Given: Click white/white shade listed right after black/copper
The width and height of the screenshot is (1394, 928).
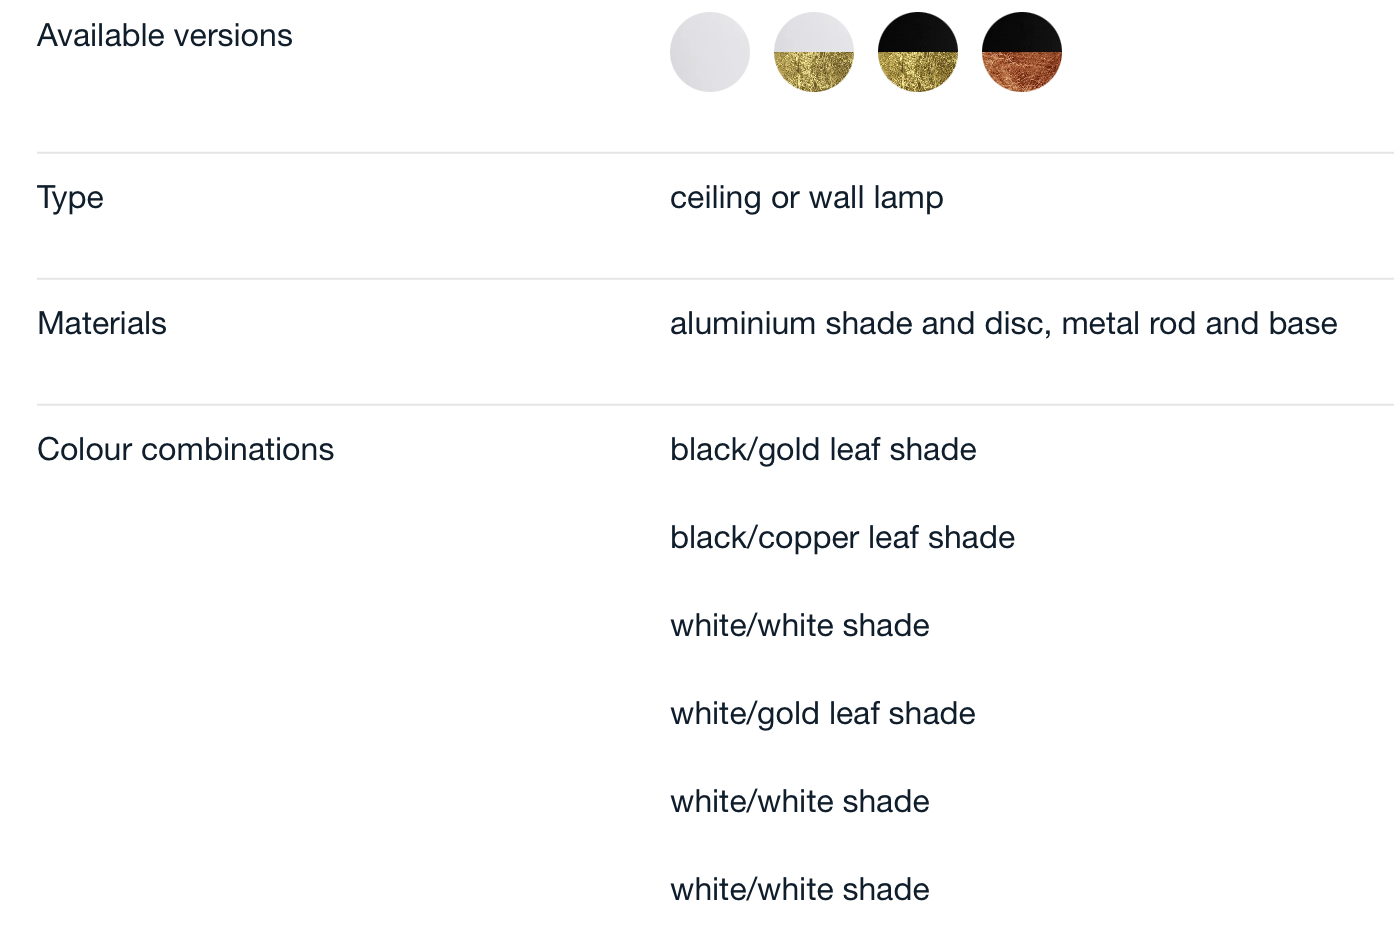Looking at the screenshot, I should tap(800, 626).
